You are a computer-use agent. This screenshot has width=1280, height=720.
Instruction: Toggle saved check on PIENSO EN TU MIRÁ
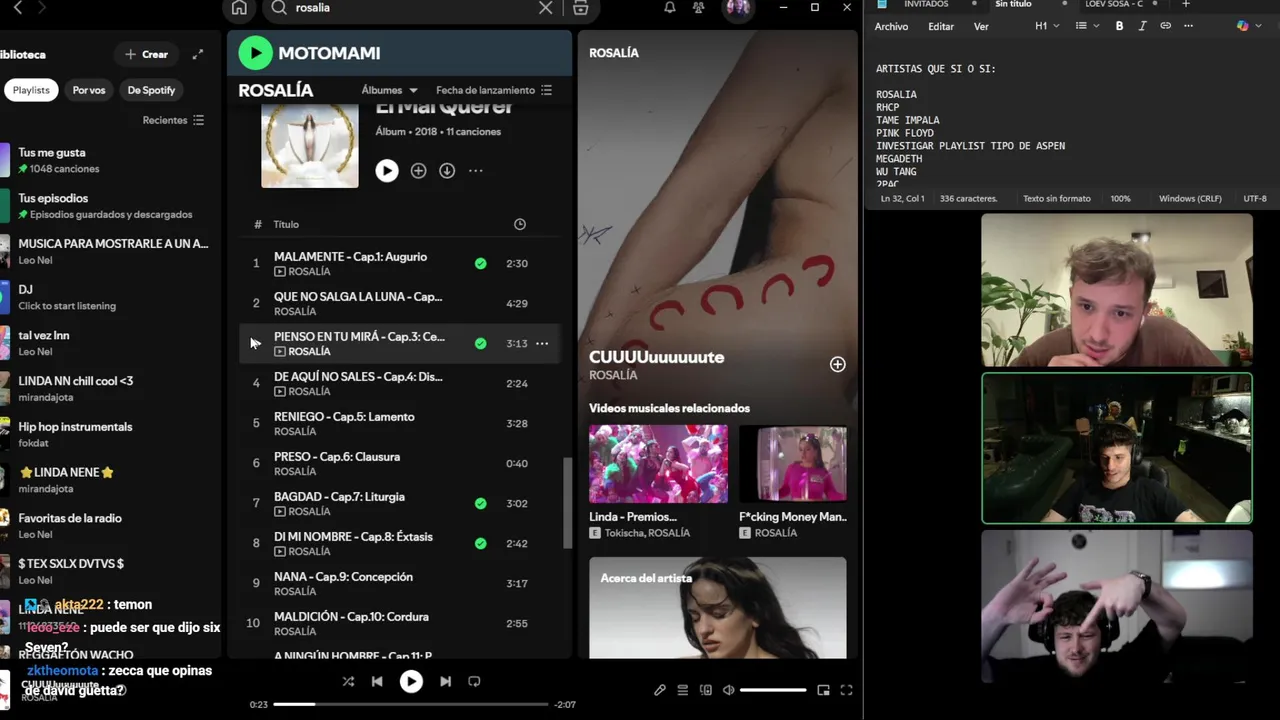(x=481, y=343)
